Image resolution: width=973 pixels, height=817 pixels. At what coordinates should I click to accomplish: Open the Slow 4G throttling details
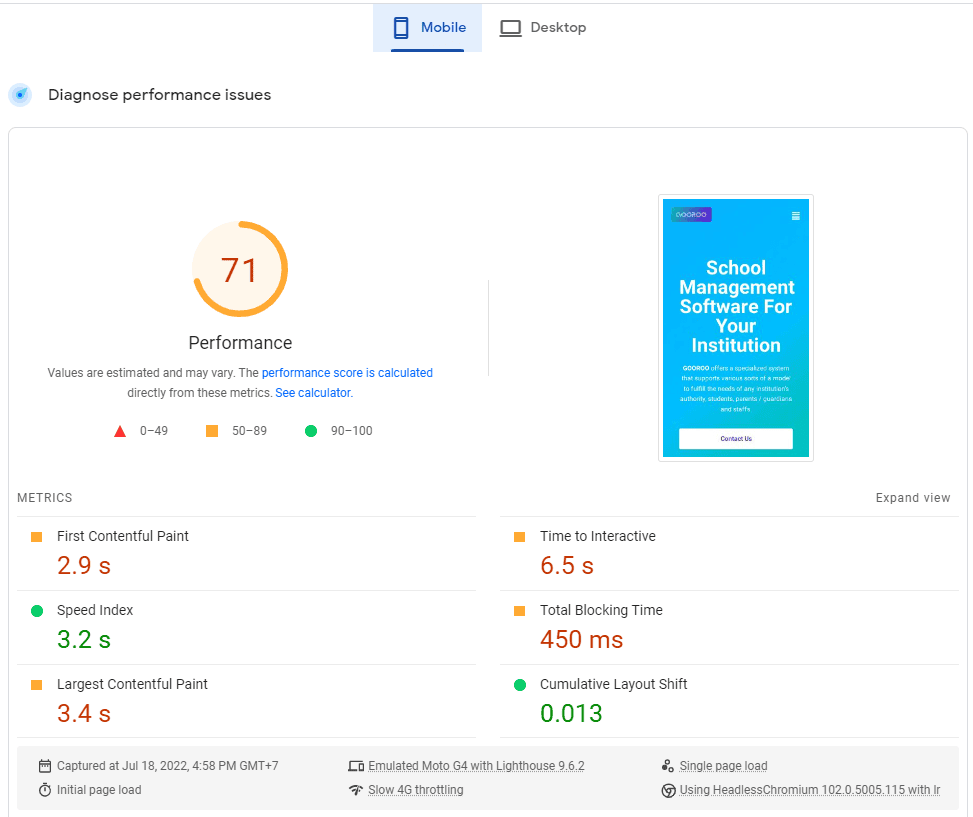[x=415, y=790]
